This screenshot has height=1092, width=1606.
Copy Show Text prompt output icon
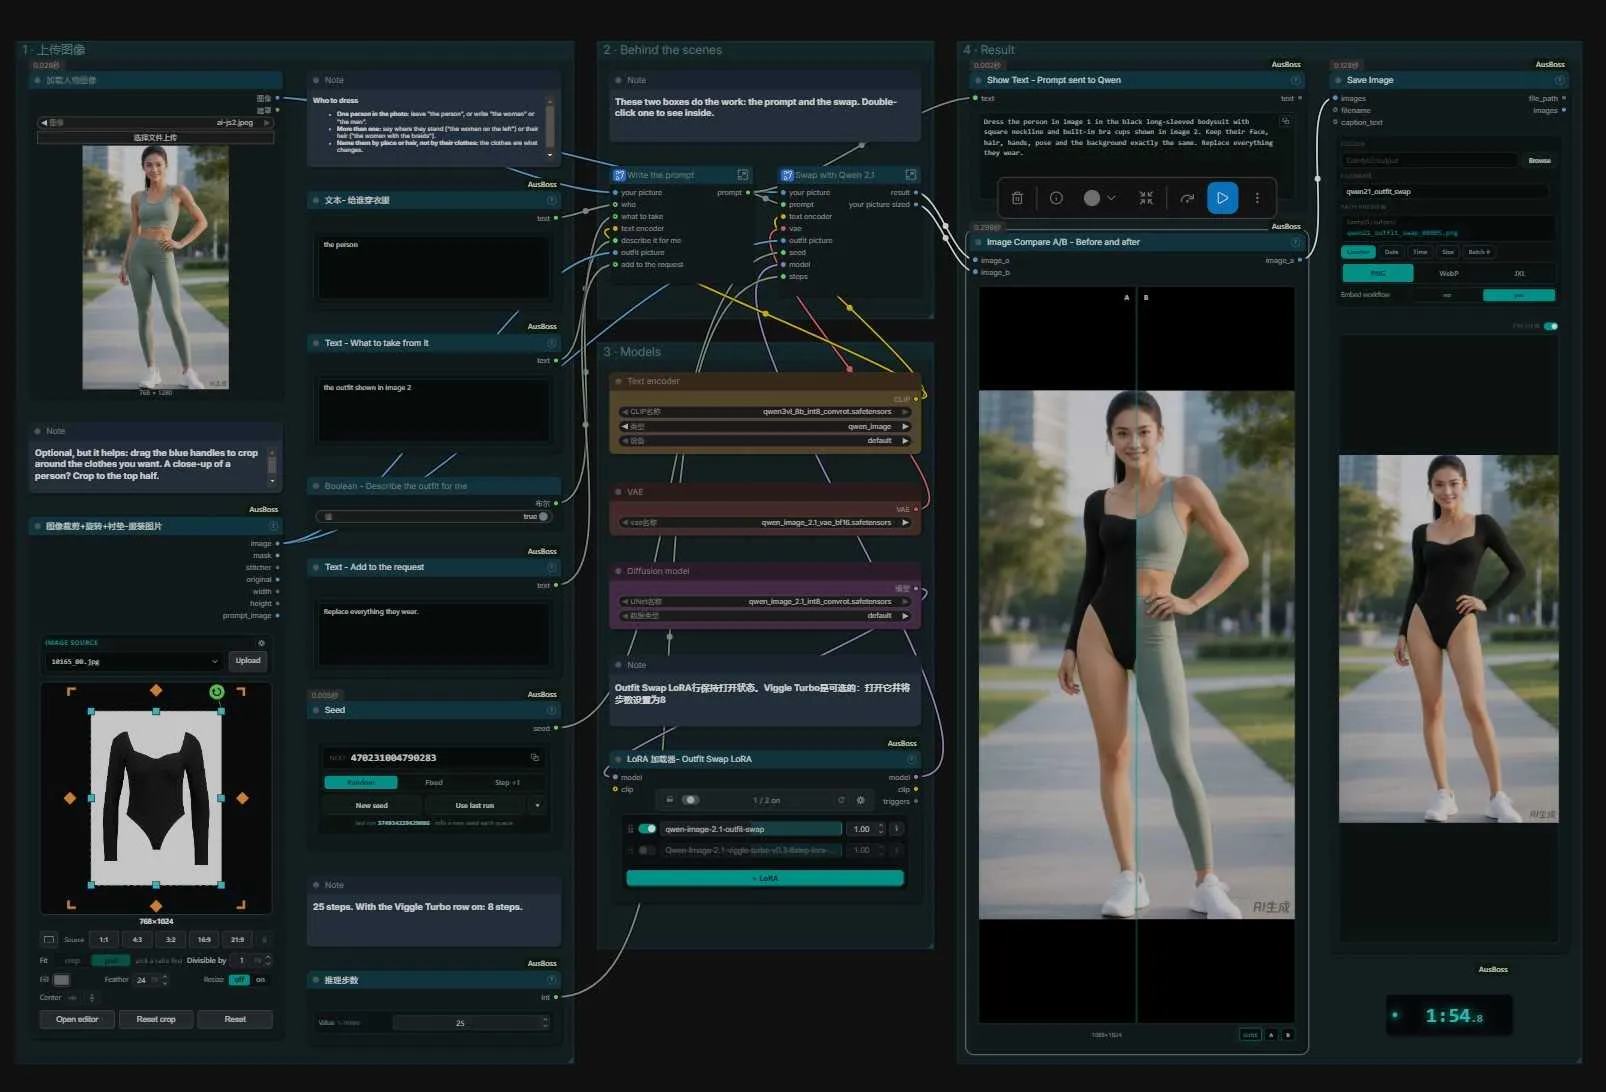pyautogui.click(x=1285, y=121)
